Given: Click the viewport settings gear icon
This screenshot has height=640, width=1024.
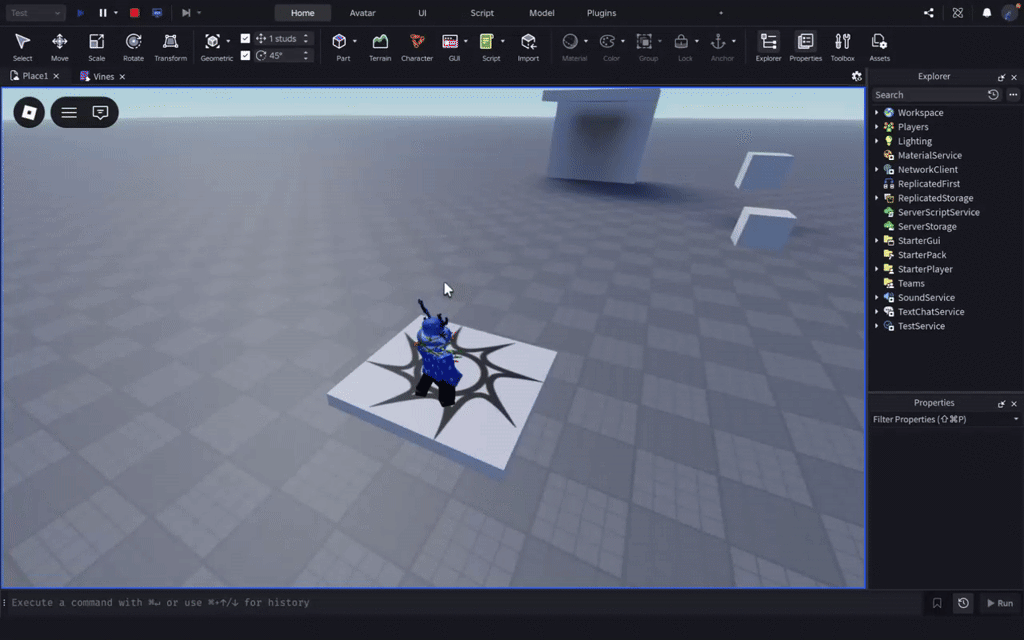Looking at the screenshot, I should point(857,76).
